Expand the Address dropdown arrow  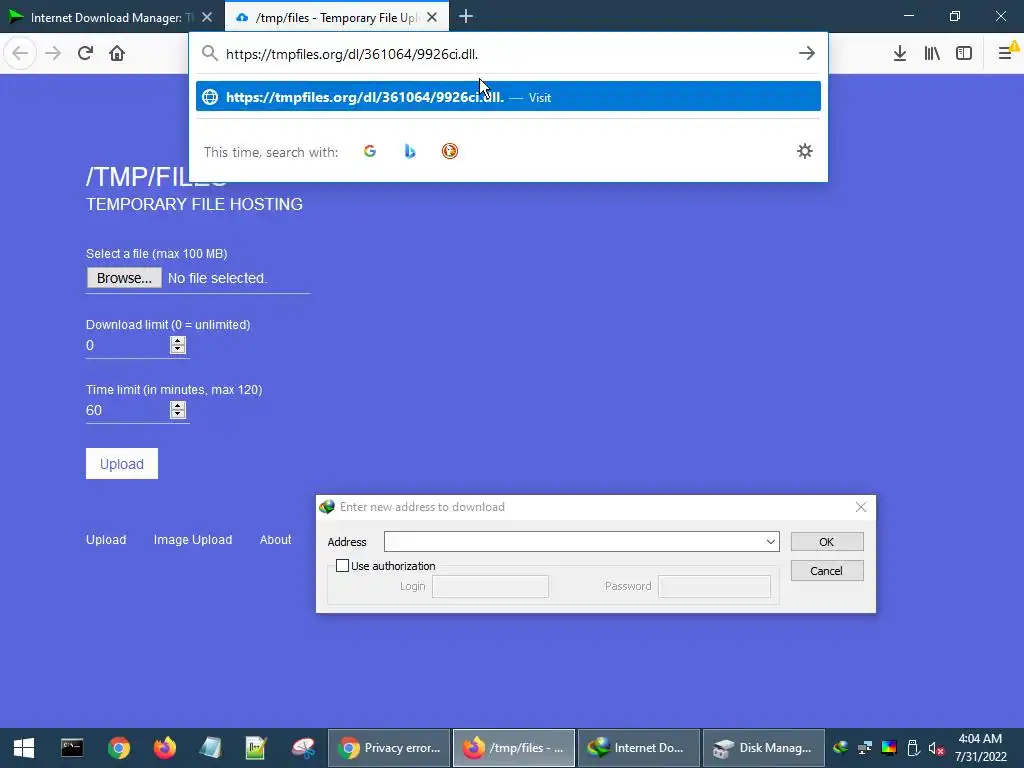(771, 541)
